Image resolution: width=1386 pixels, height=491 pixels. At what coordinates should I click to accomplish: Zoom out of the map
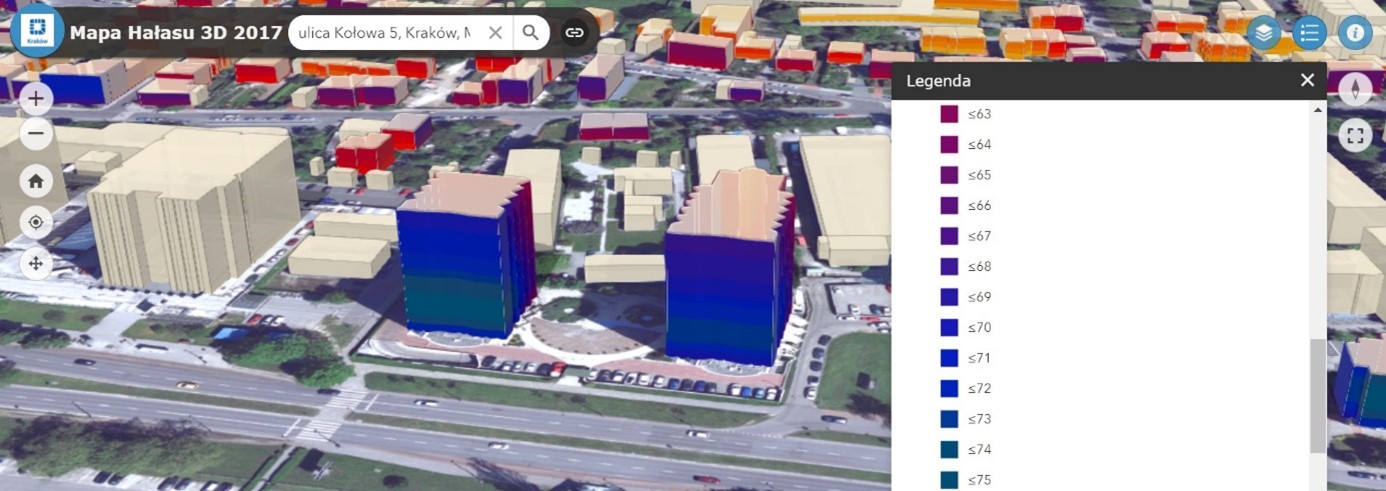pyautogui.click(x=36, y=133)
